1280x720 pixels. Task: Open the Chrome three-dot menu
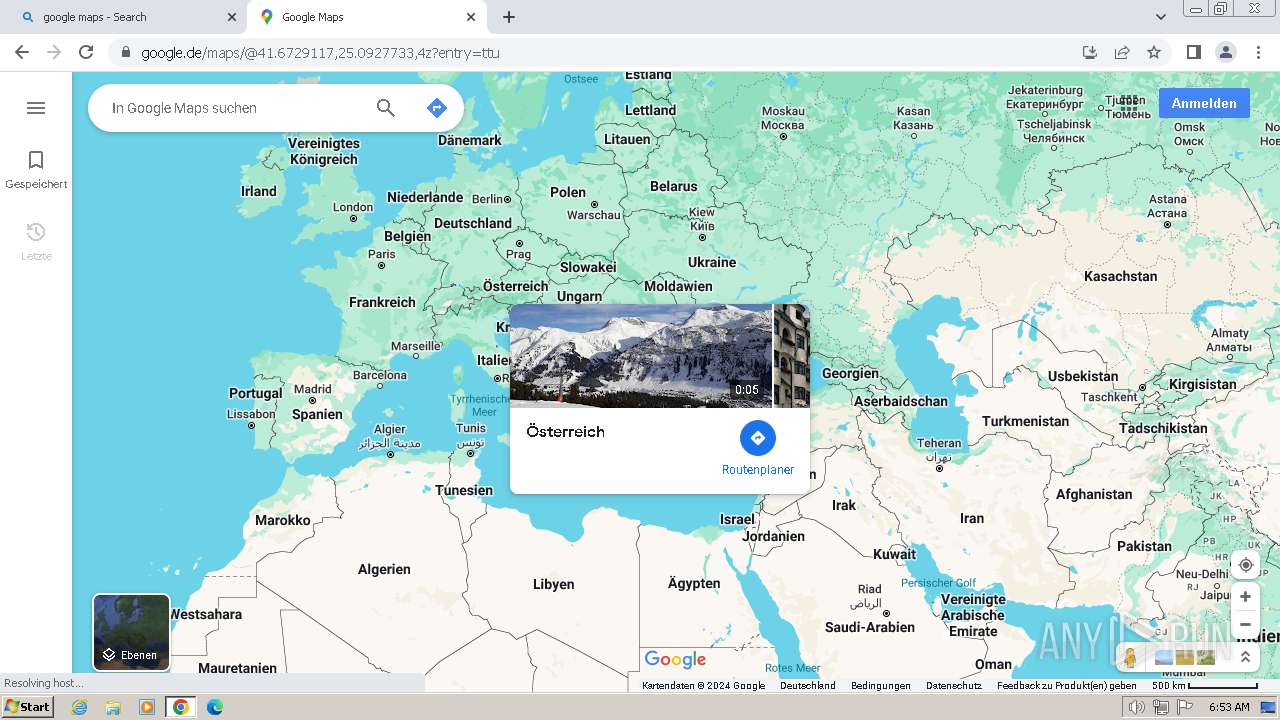(1259, 52)
